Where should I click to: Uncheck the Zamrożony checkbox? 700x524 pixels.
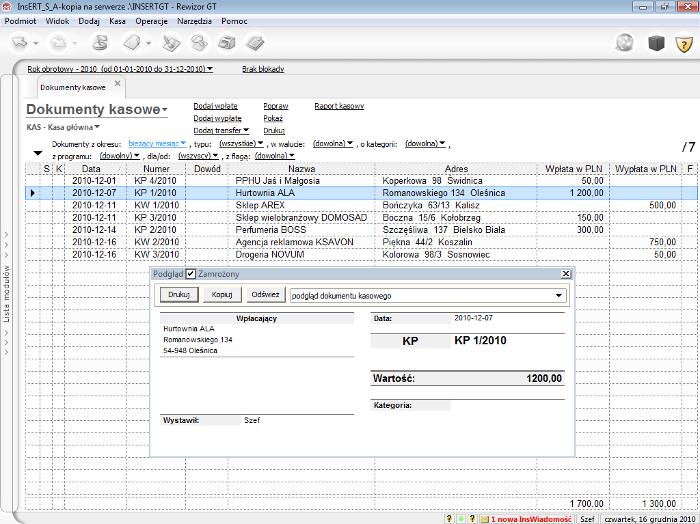pyautogui.click(x=191, y=274)
